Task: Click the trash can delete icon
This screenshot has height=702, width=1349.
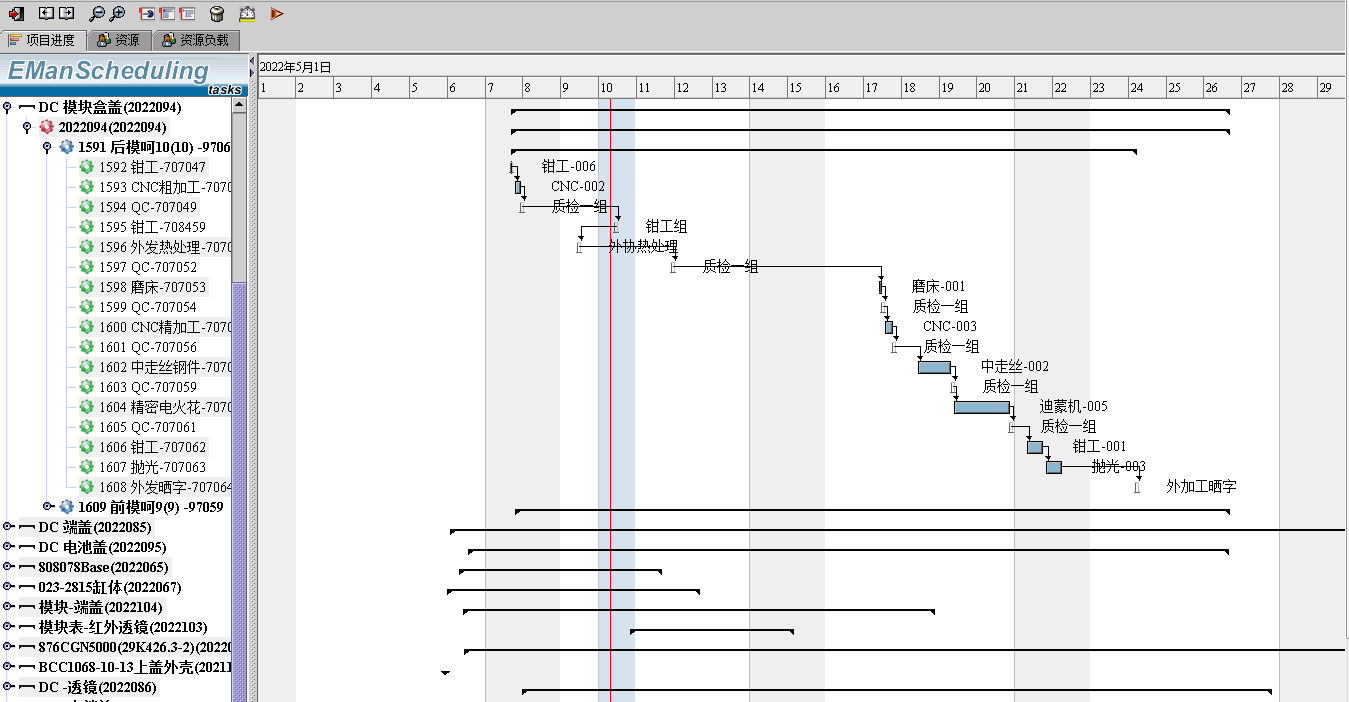Action: pyautogui.click(x=217, y=14)
